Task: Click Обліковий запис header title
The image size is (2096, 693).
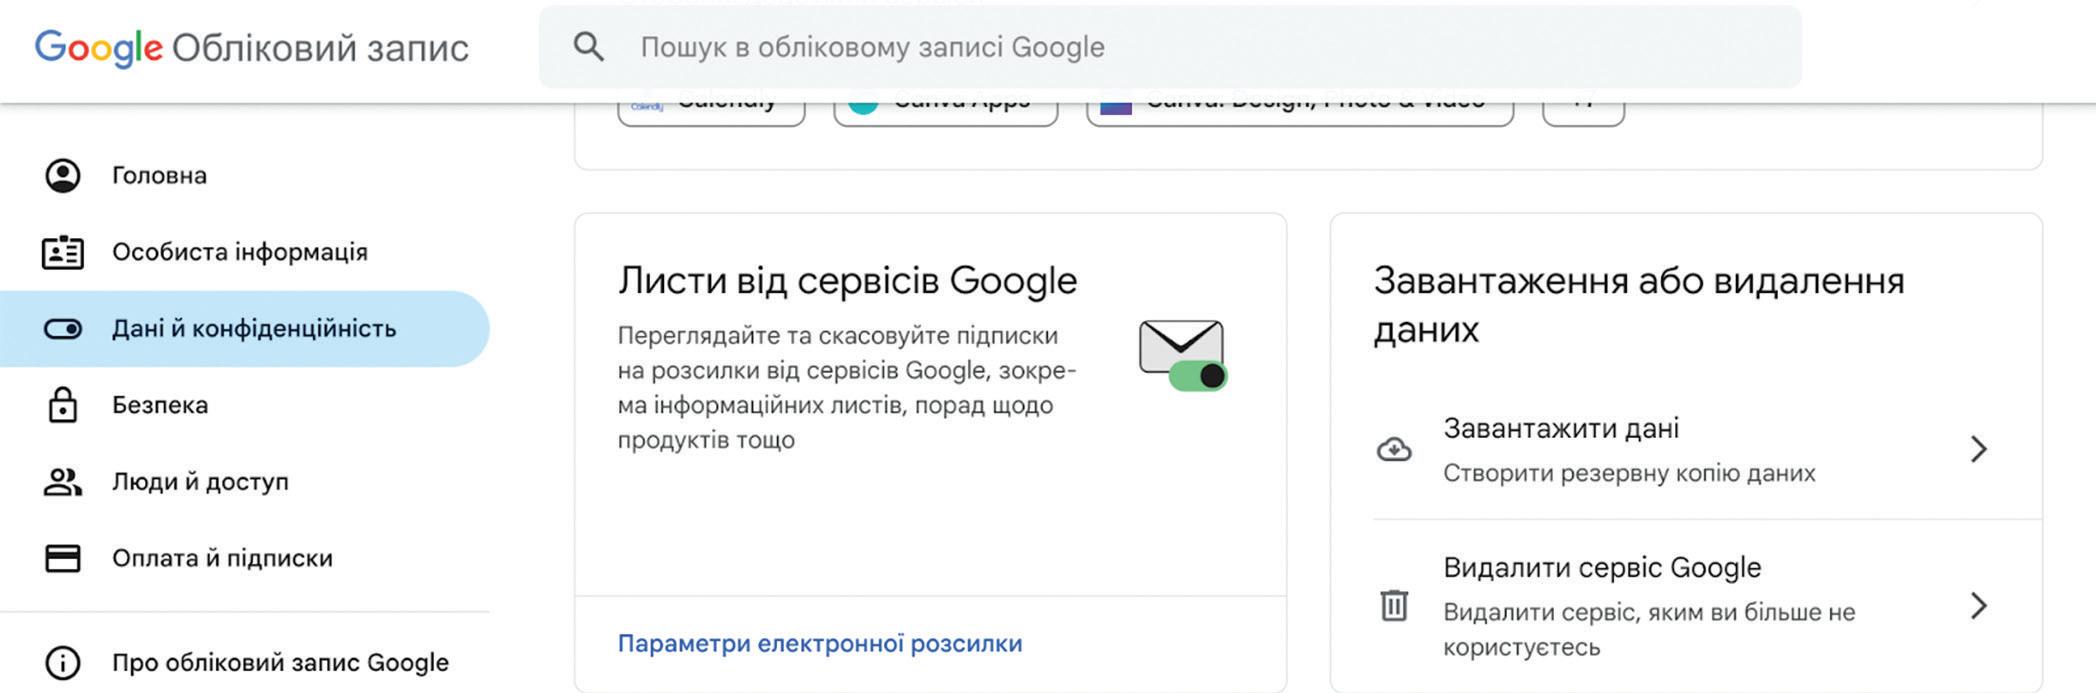Action: click(320, 48)
